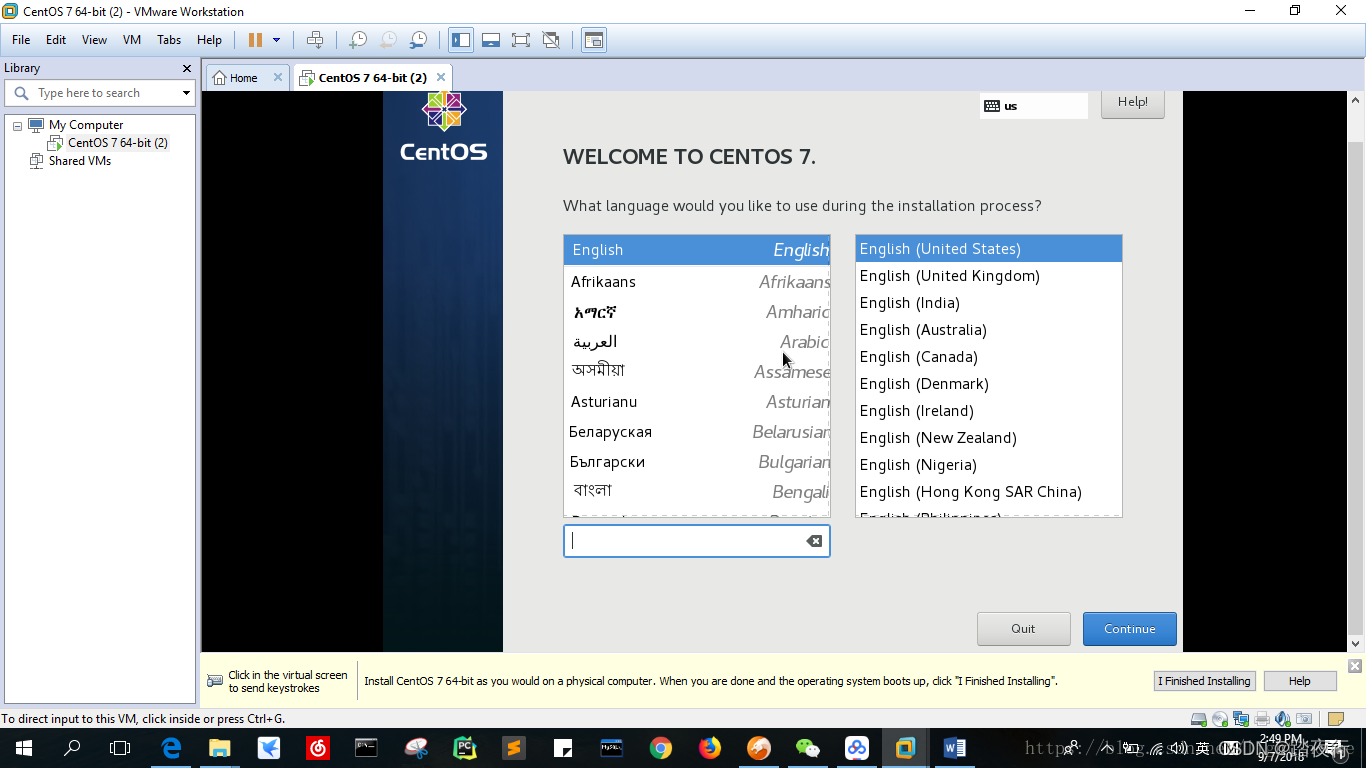Viewport: 1366px width, 768px height.
Task: Select Shared VMs in the library
Action: pos(80,161)
